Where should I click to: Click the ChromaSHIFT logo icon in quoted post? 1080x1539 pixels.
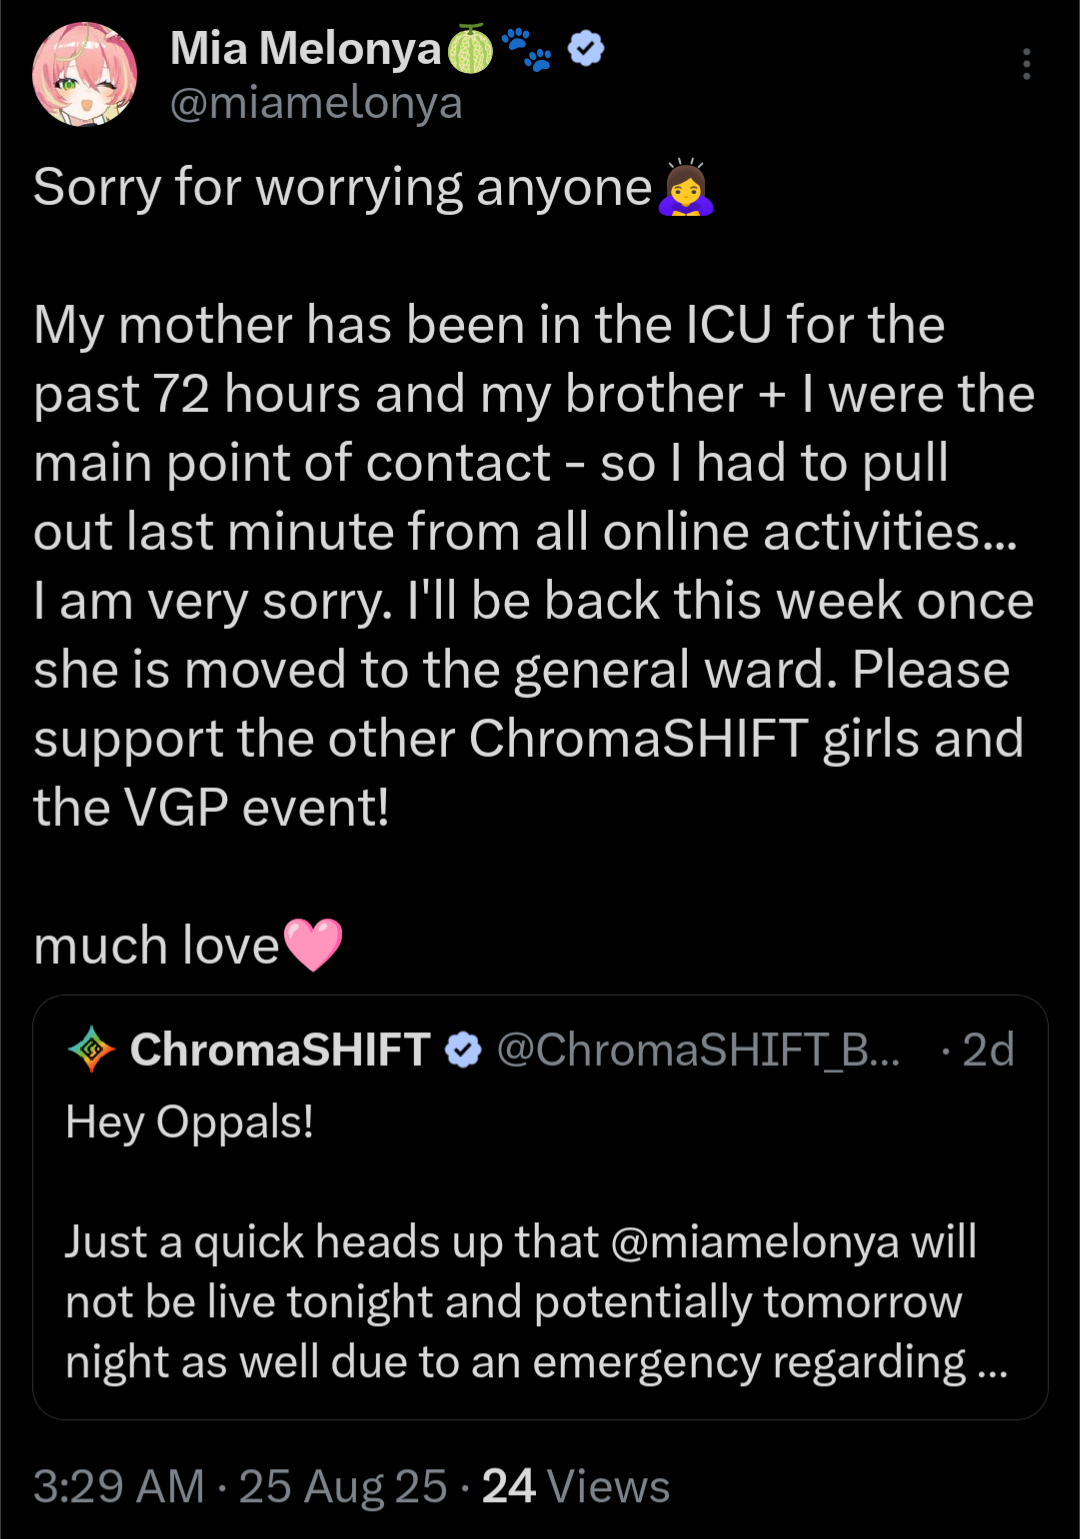92,1049
